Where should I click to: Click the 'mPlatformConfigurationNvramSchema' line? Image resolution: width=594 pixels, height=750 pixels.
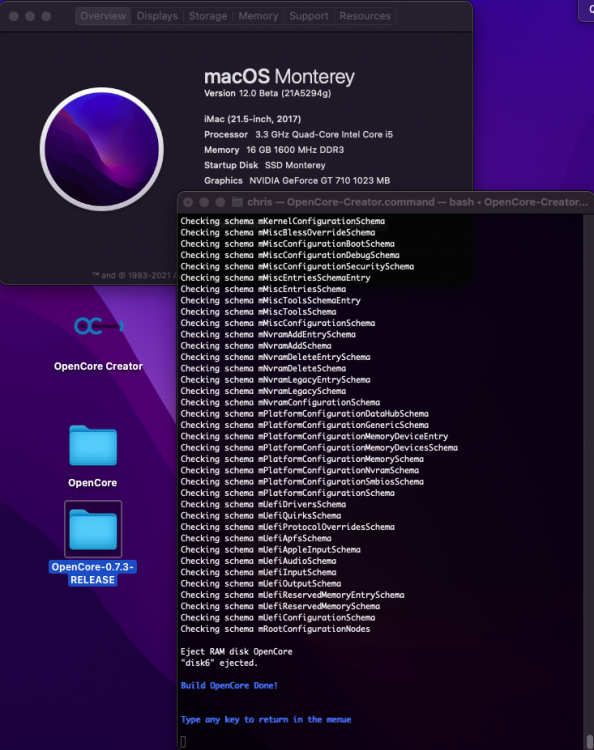tap(300, 470)
